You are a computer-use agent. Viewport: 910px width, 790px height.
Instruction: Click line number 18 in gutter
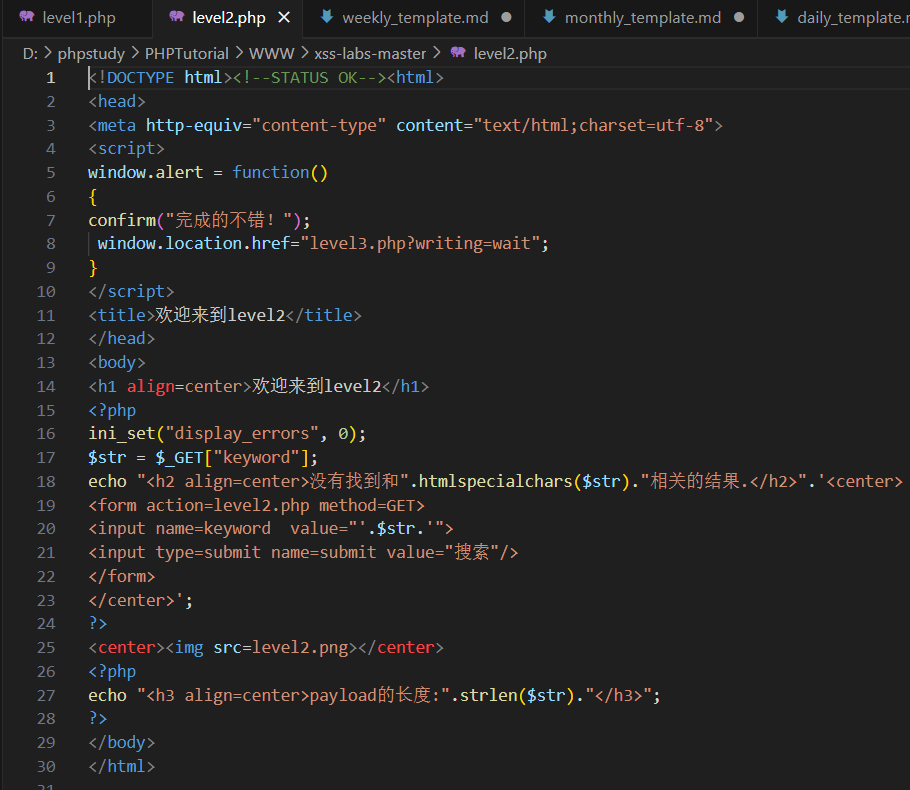click(x=46, y=482)
